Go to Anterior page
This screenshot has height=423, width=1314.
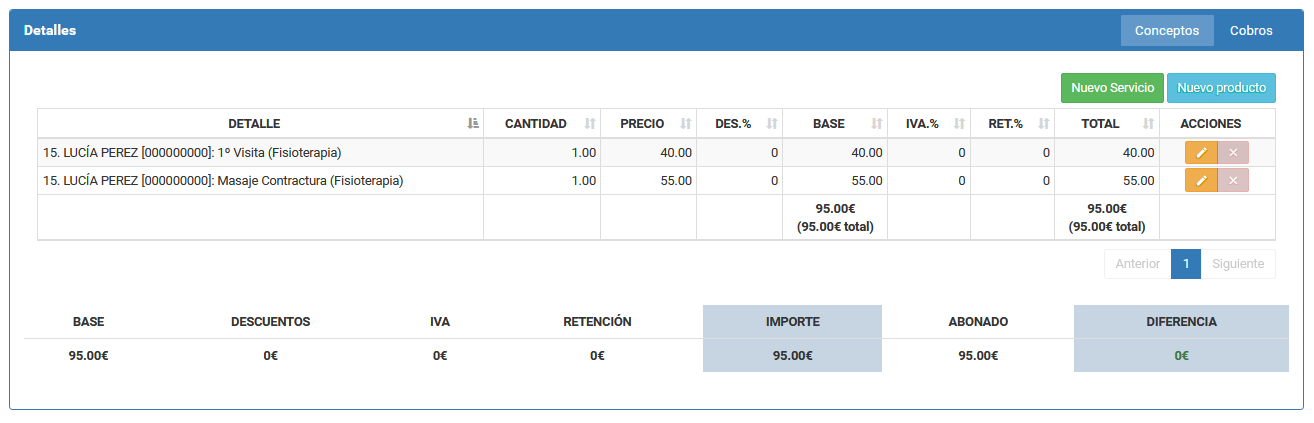[1138, 264]
